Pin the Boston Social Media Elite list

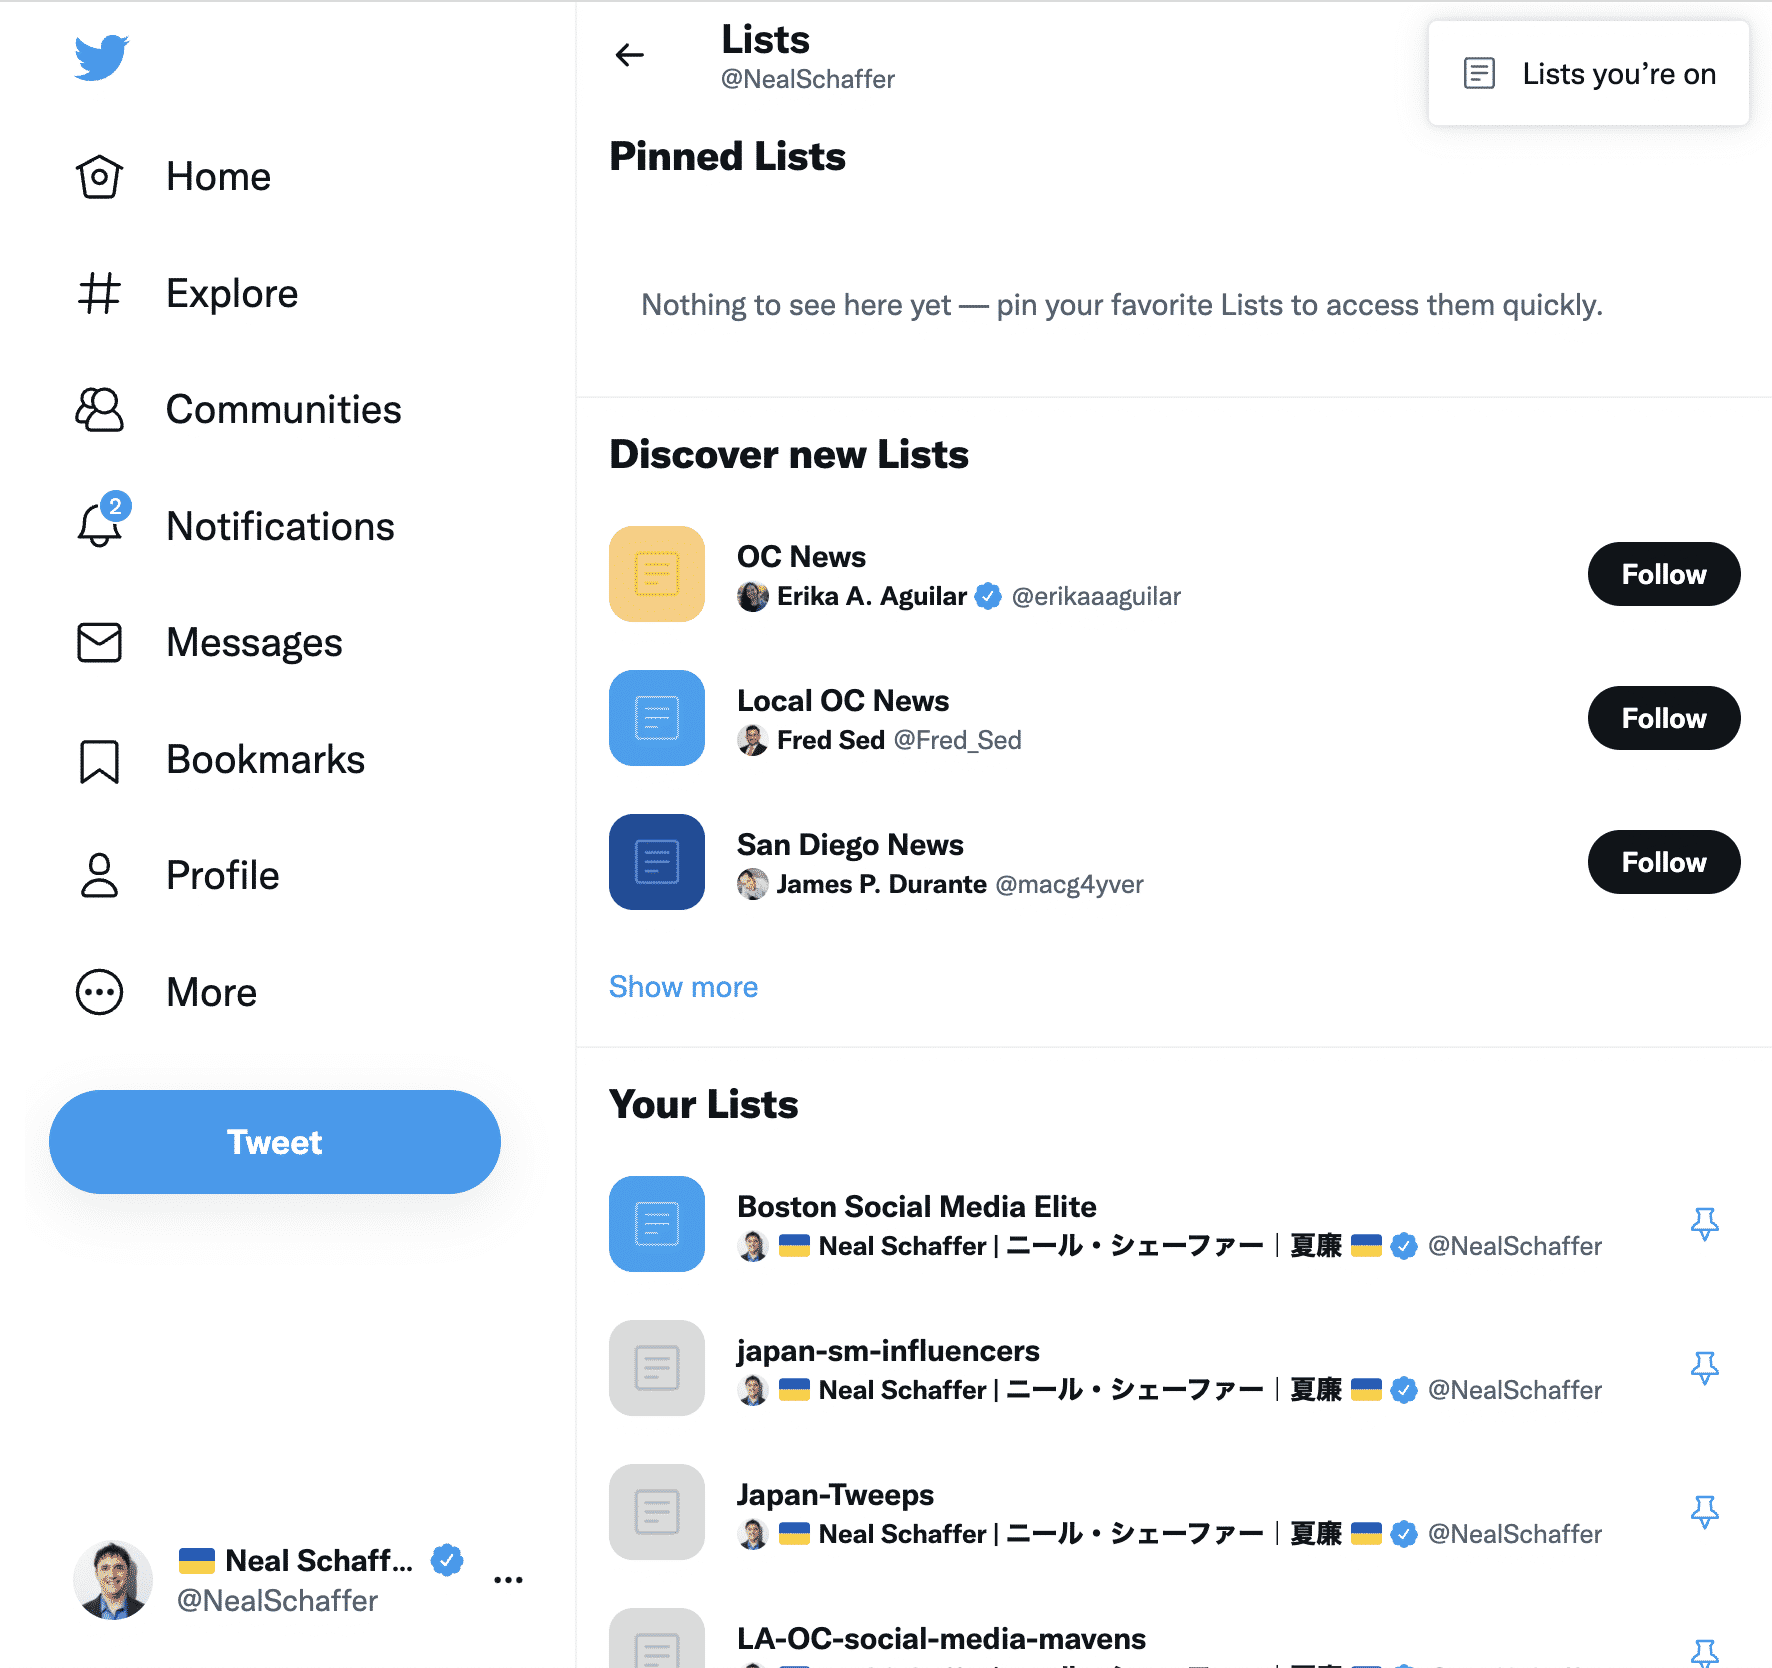1705,1223
